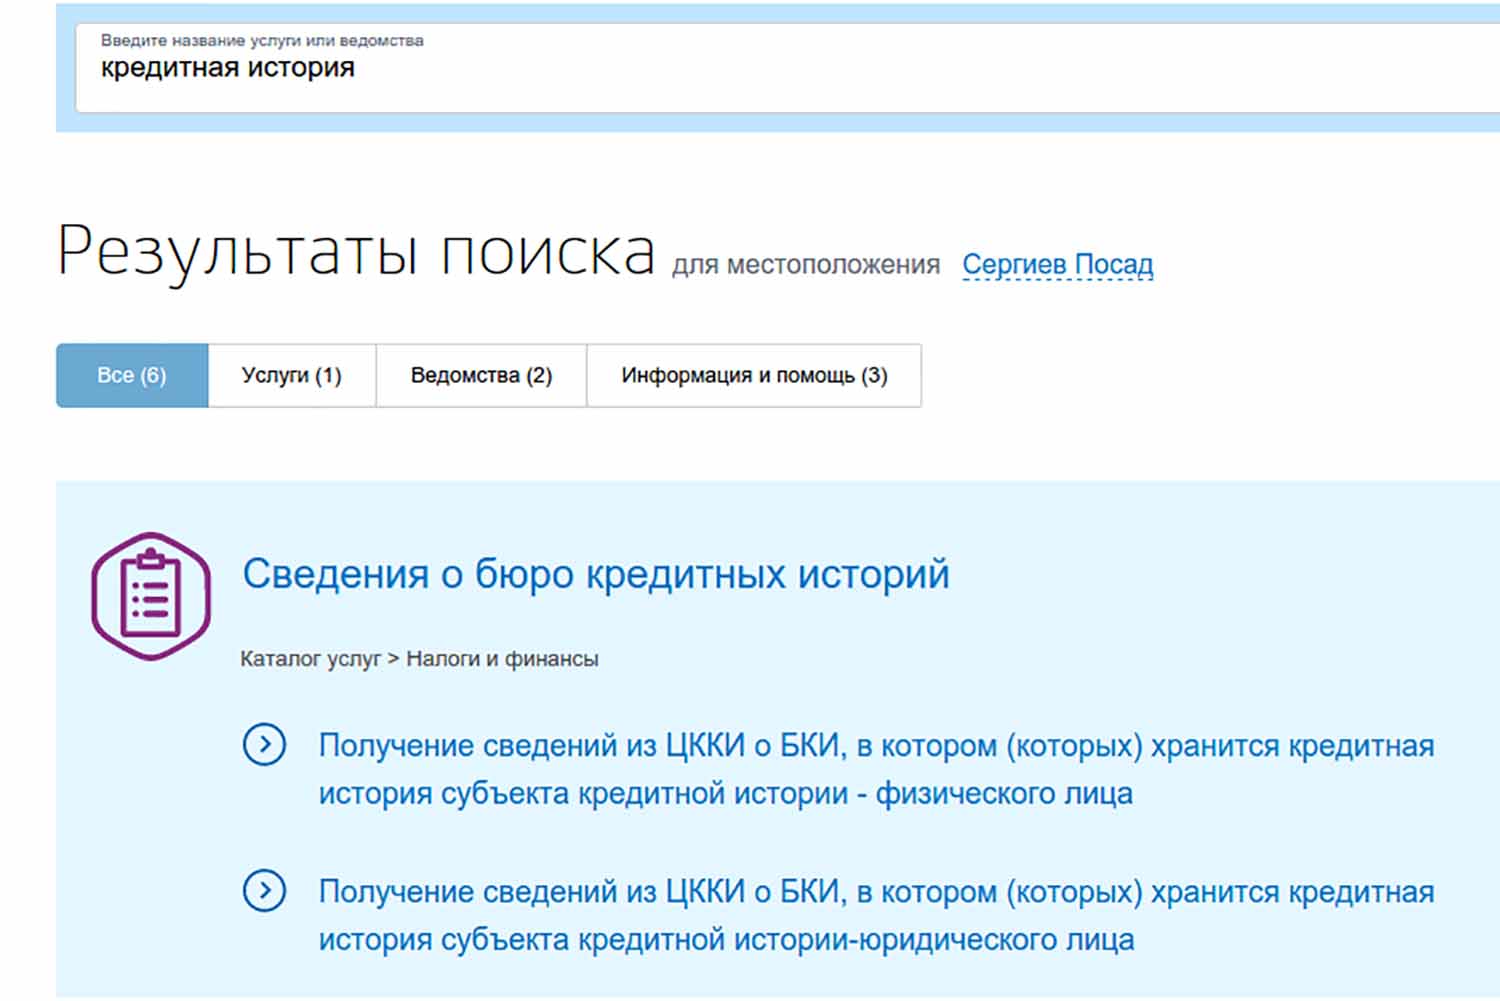The width and height of the screenshot is (1500, 1001).
Task: Open Информация и помощь (3) tab
Action: pos(754,375)
